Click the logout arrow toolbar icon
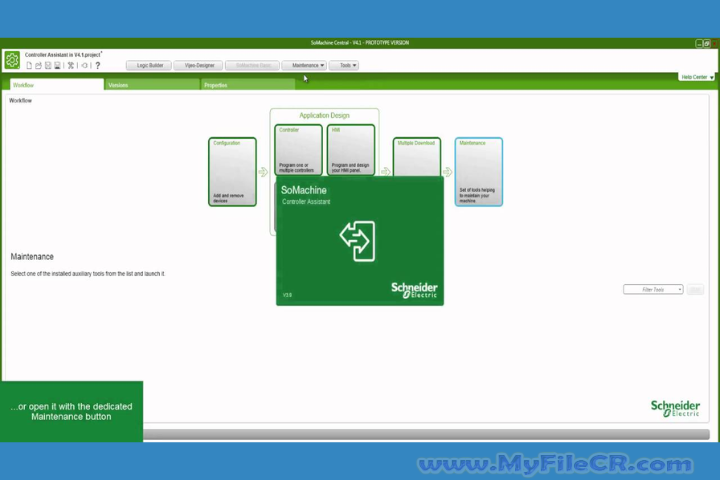 [x=84, y=66]
